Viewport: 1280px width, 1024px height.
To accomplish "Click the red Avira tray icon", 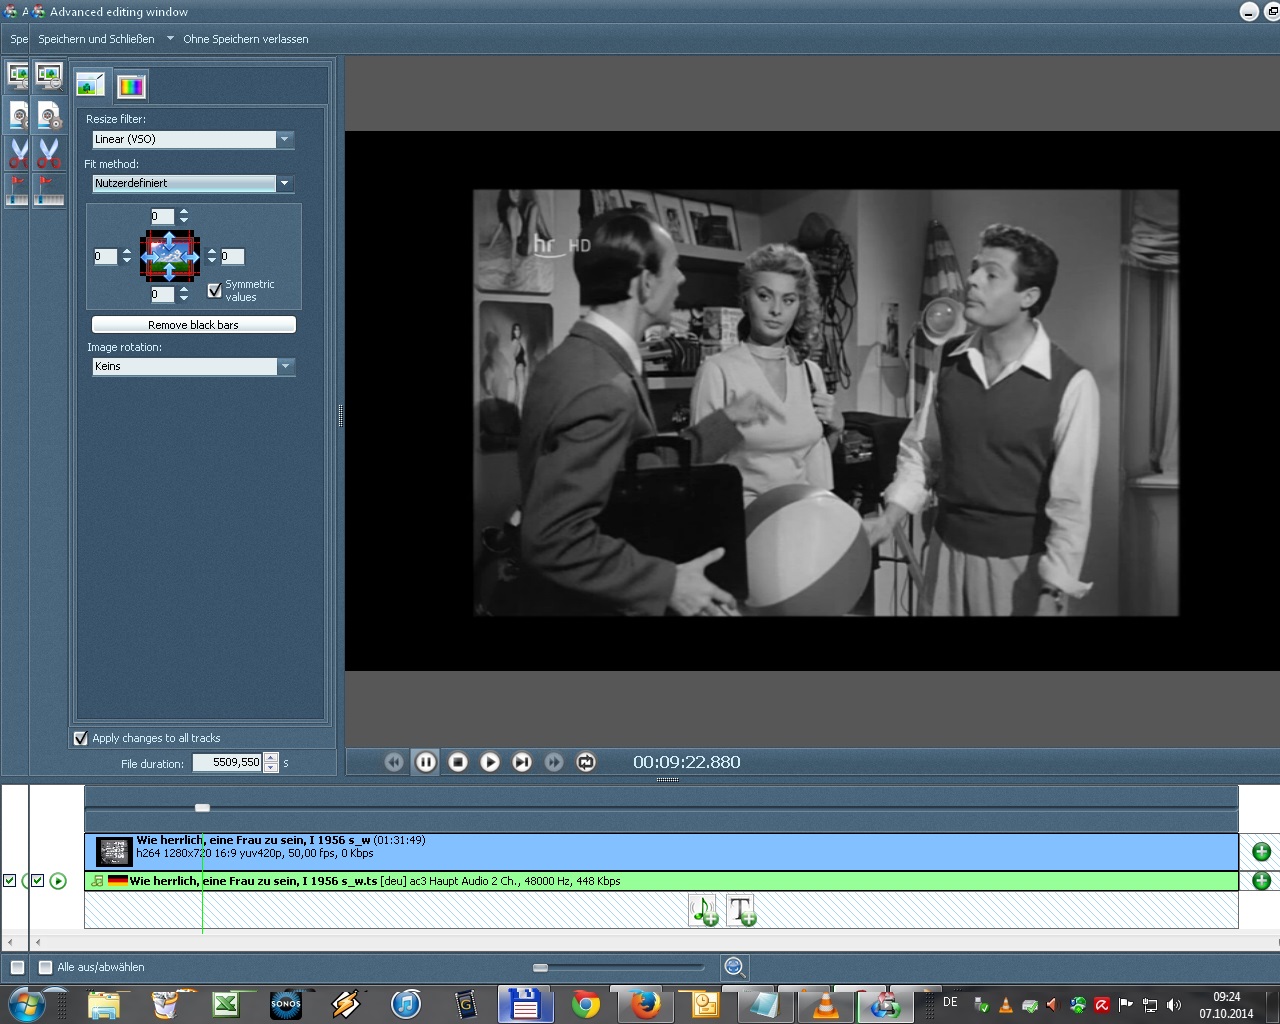I will click(1102, 1005).
